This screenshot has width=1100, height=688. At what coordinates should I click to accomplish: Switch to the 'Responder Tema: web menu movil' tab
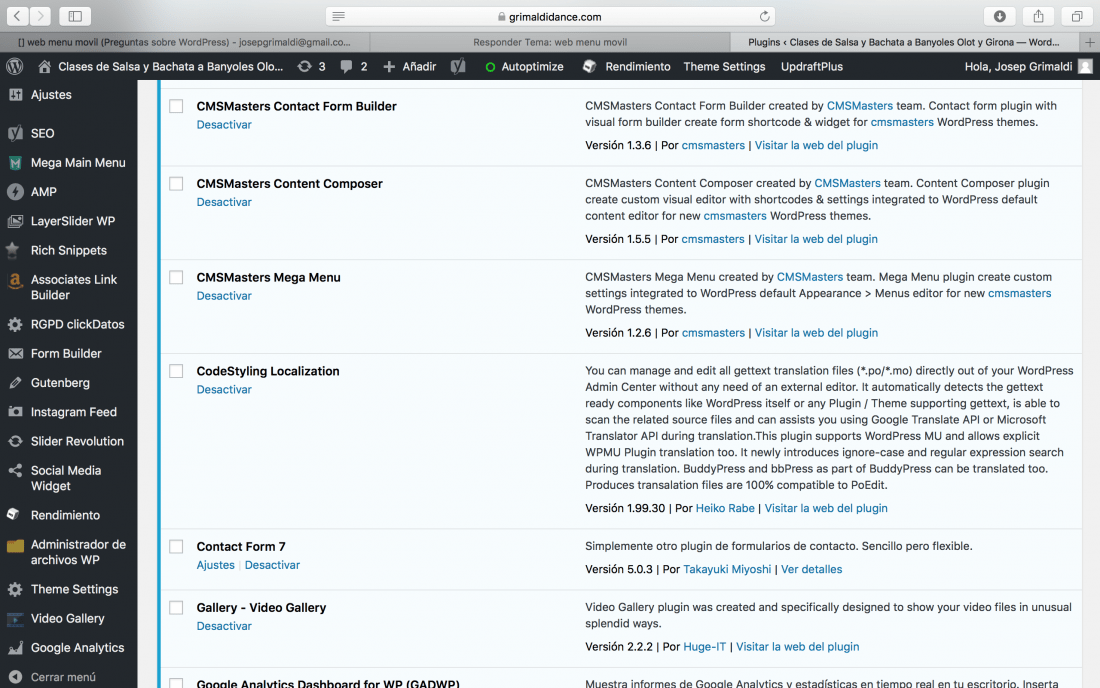(x=550, y=42)
